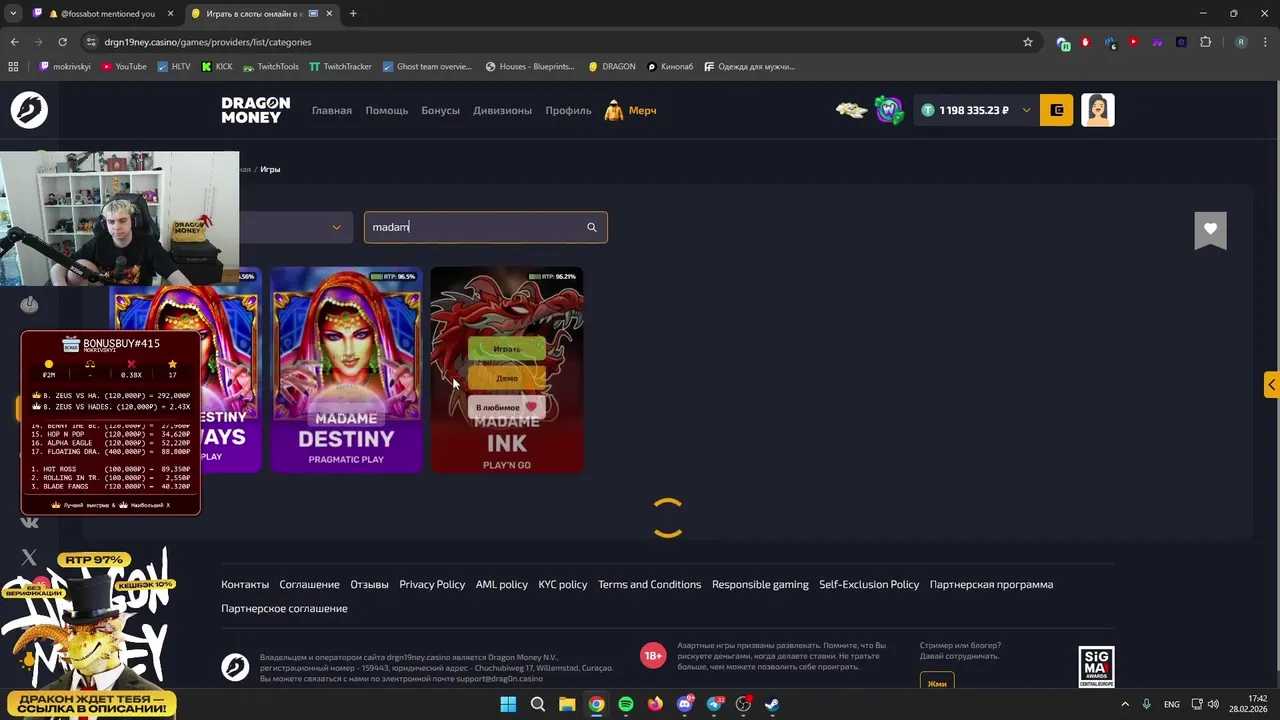Open Discord from the taskbar
The image size is (1280, 720).
click(x=685, y=704)
